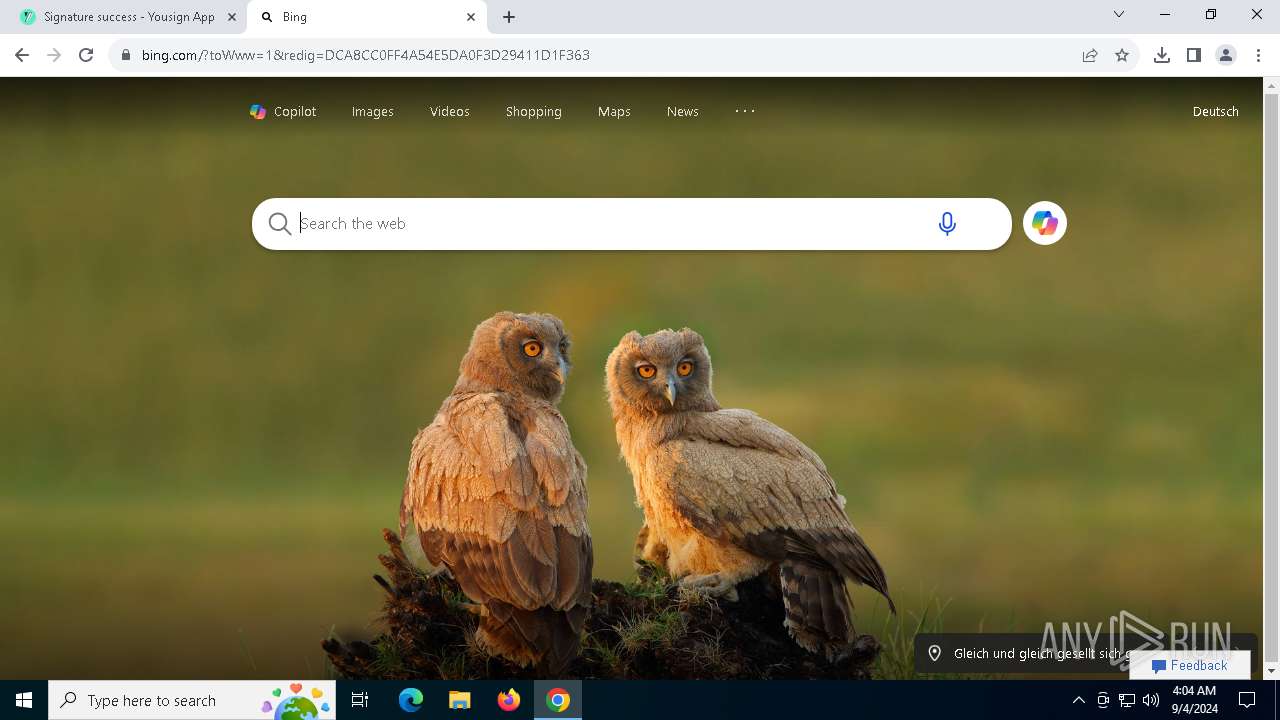Open Bing News link
The width and height of the screenshot is (1280, 720).
pyautogui.click(x=683, y=112)
